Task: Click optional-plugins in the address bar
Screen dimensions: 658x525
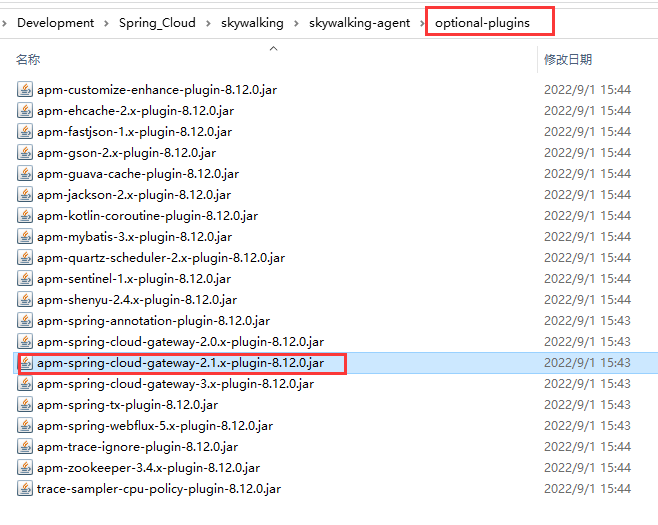Action: 482,23
